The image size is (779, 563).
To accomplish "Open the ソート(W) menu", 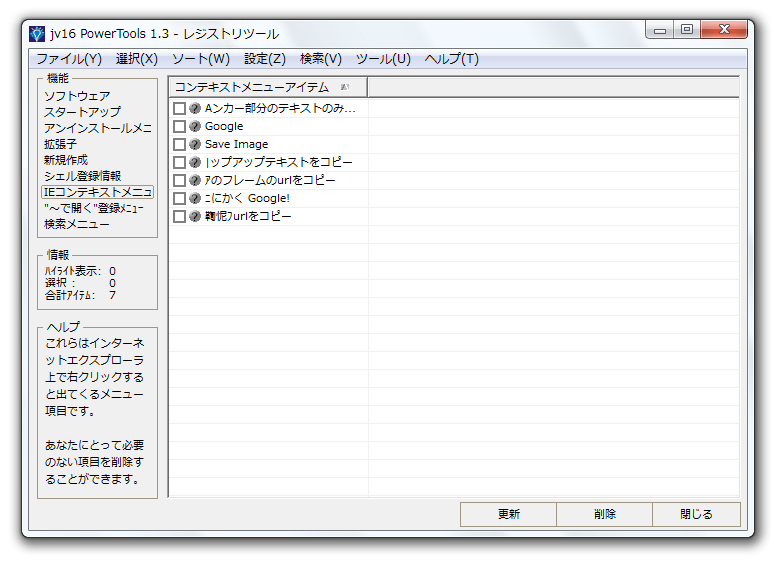I will coord(201,59).
